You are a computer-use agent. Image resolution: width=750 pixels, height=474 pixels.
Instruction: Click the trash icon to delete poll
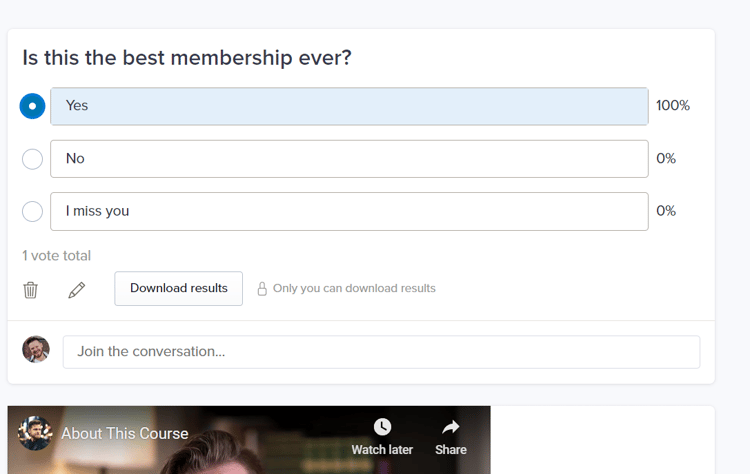pos(30,290)
